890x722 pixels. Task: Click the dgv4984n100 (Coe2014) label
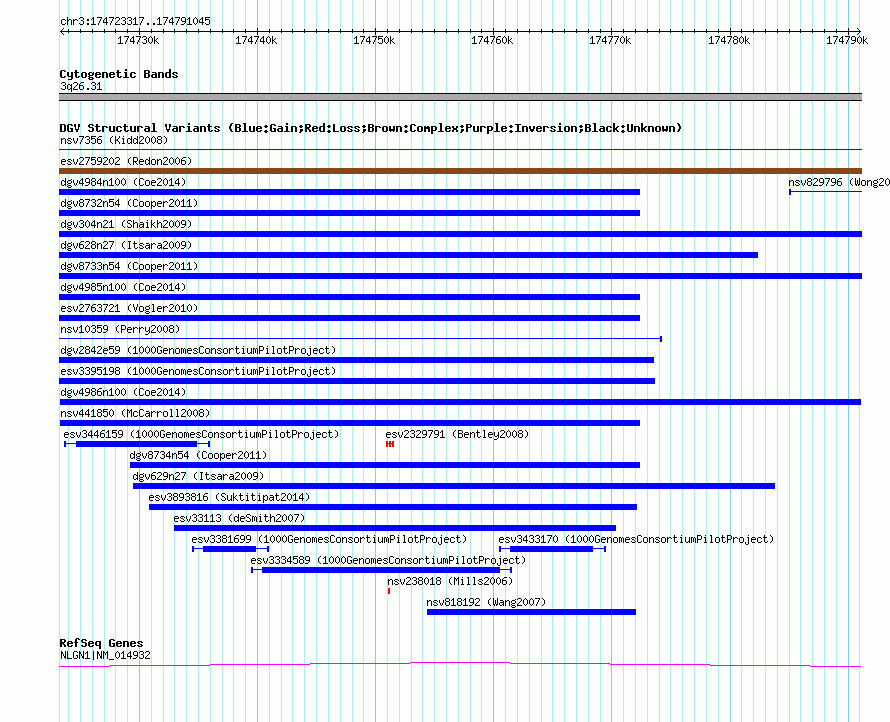click(x=123, y=182)
